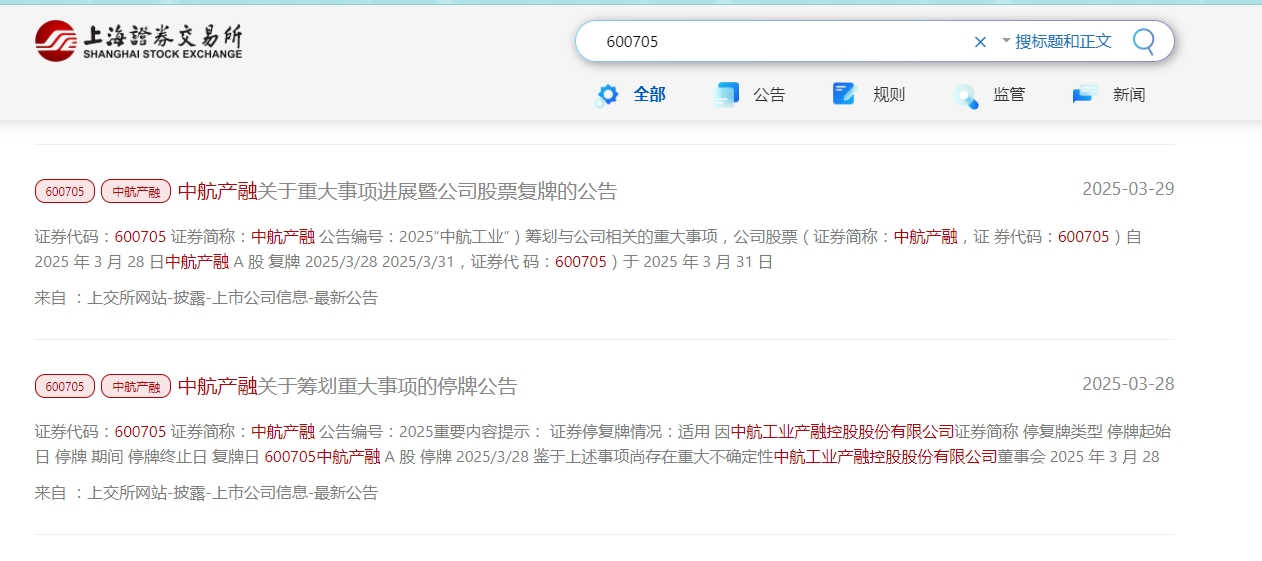This screenshot has width=1262, height=561.
Task: Click the magnifier search icon
Action: point(1143,41)
